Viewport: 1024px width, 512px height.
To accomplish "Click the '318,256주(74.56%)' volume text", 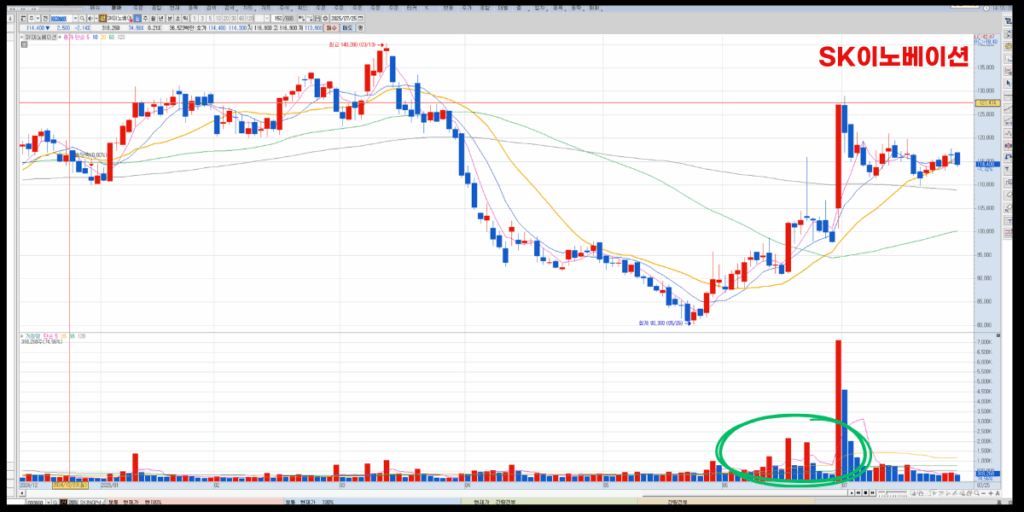I will (x=41, y=342).
